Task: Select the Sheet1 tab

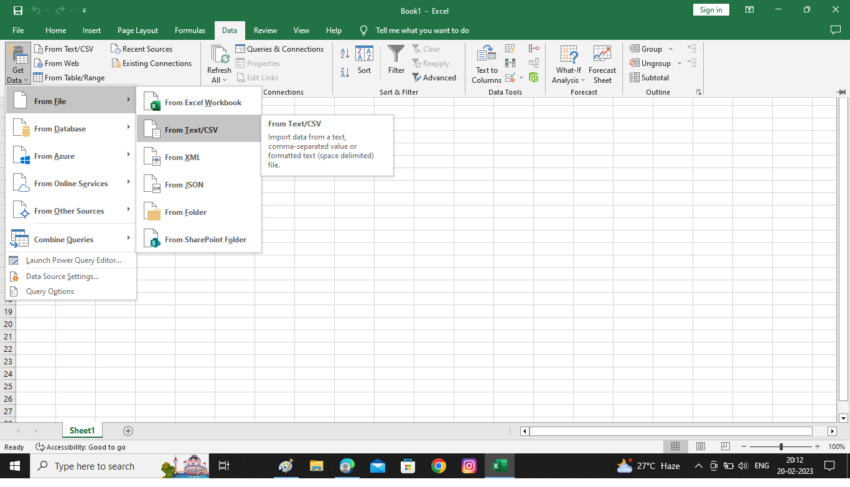Action: pyautogui.click(x=82, y=431)
